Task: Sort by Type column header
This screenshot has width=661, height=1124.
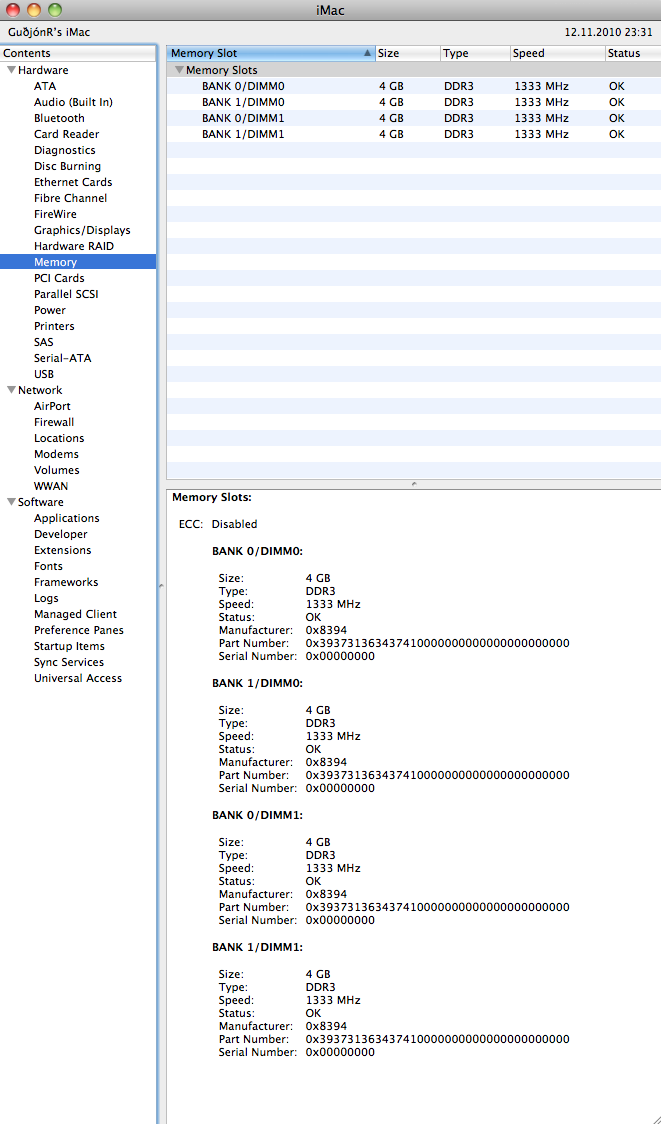Action: click(475, 53)
